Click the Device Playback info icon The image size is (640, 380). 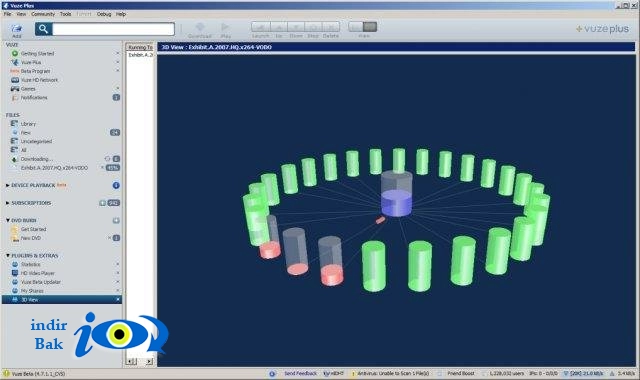[x=116, y=185]
